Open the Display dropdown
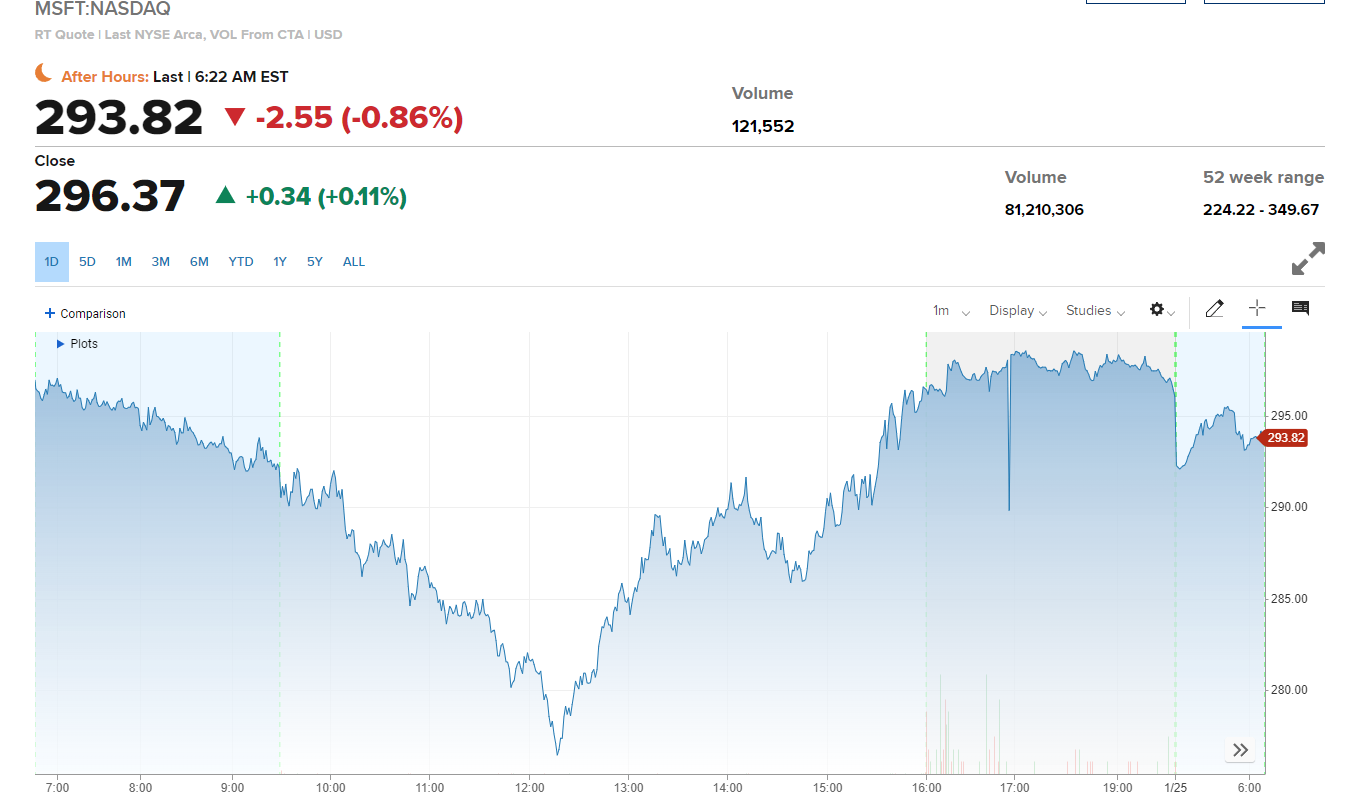 pos(1018,311)
